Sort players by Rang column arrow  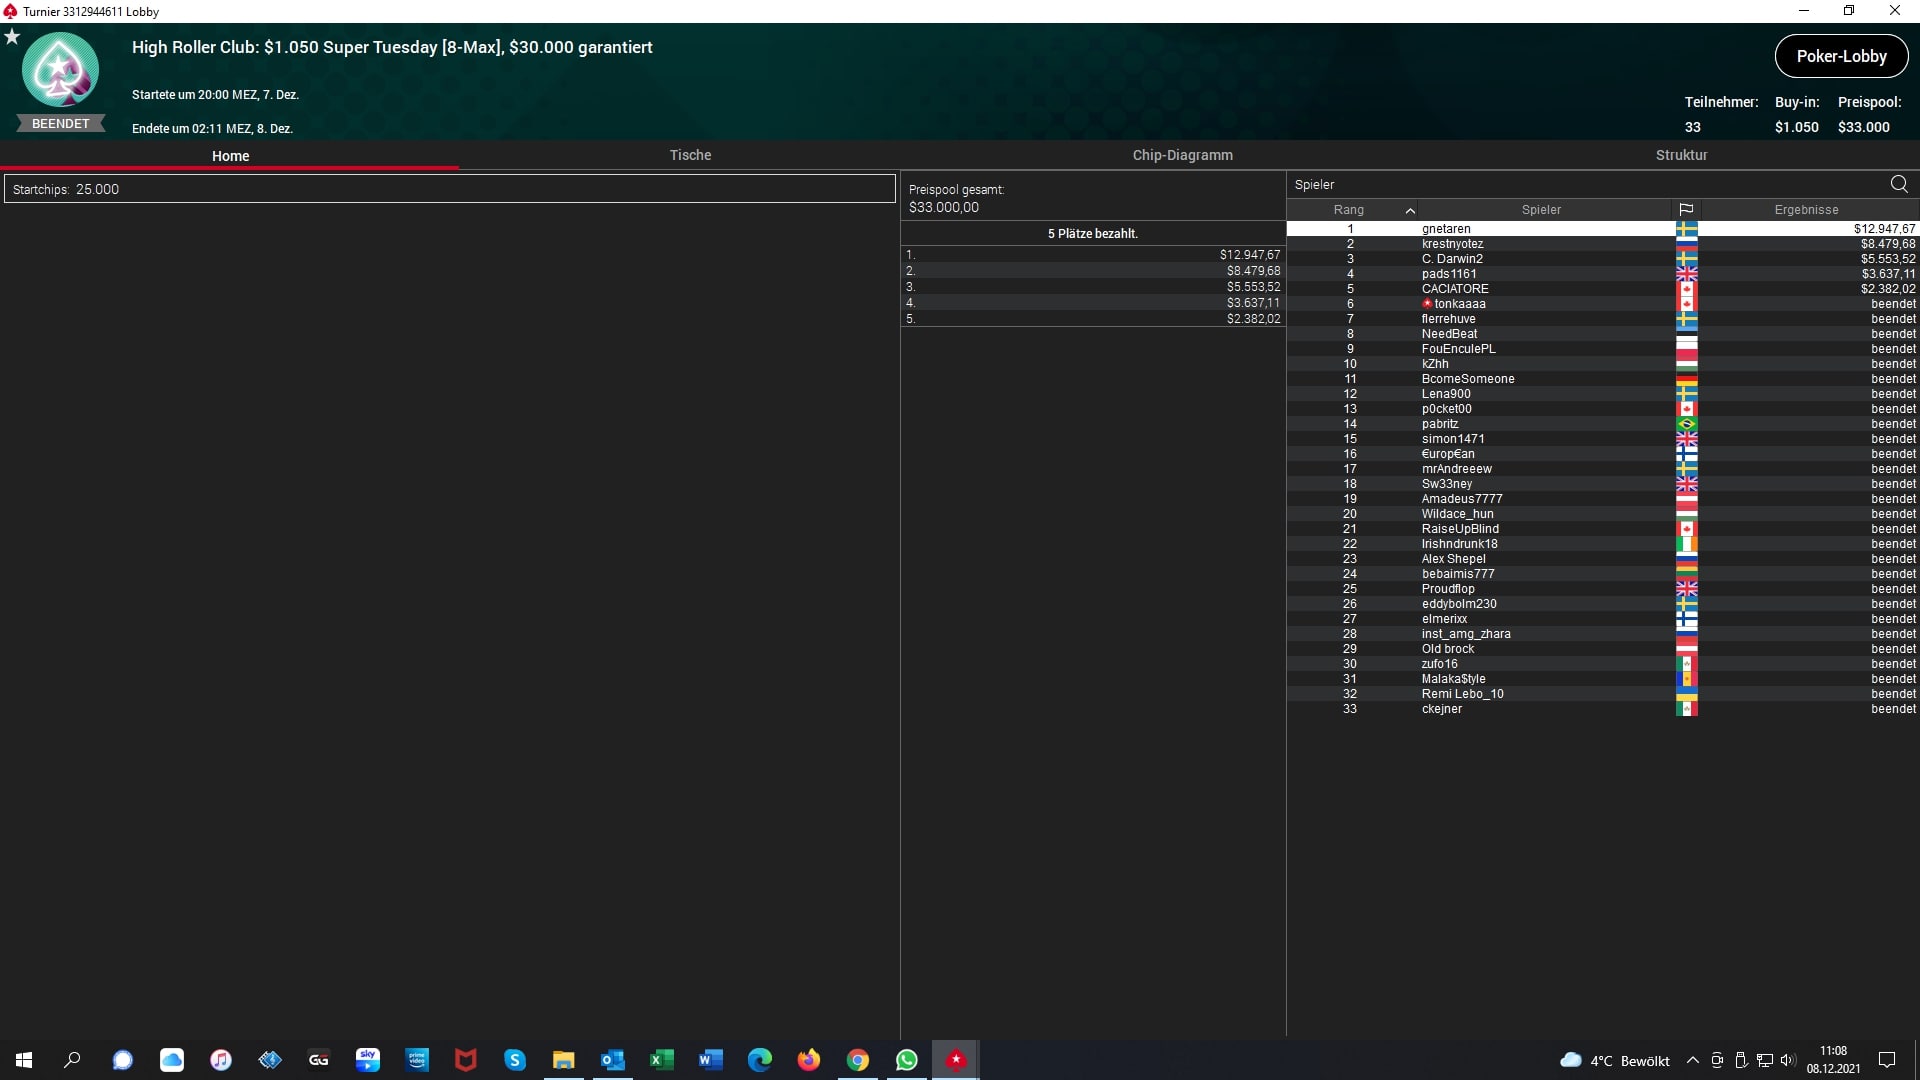click(x=1410, y=210)
